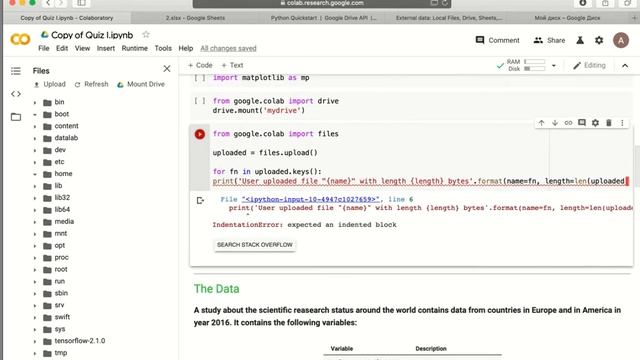The width and height of the screenshot is (640, 360).
Task: Open the Edit menu
Action: (62, 48)
